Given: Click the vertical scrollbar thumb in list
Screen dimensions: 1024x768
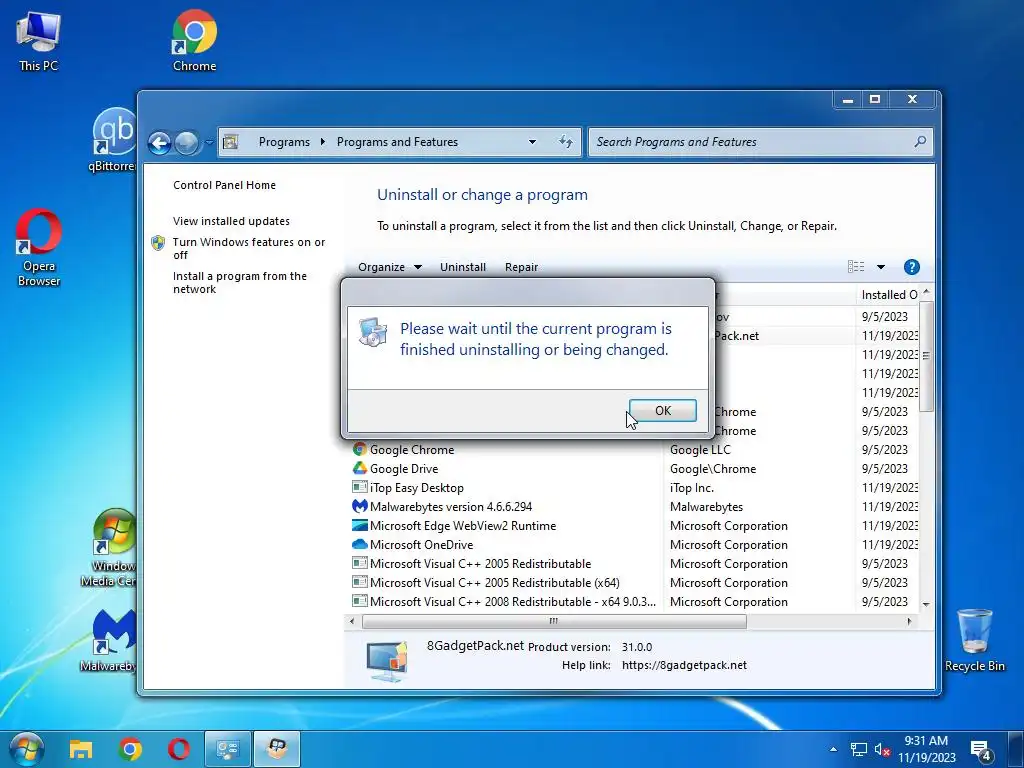Looking at the screenshot, I should [x=925, y=356].
